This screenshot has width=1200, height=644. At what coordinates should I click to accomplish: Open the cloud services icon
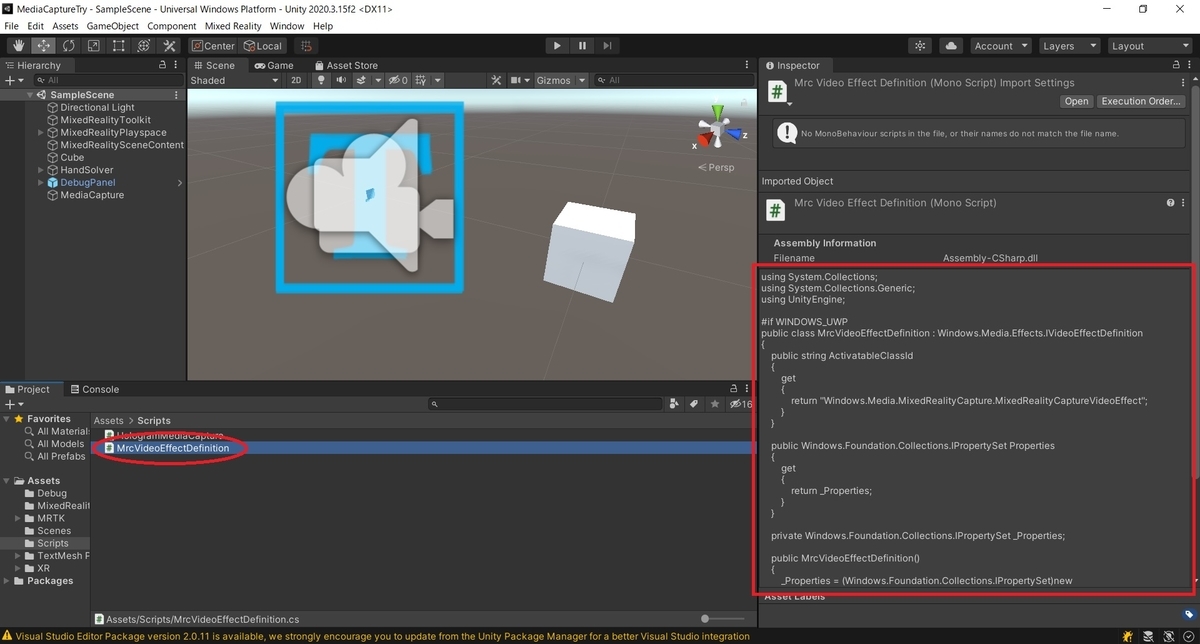[x=951, y=46]
